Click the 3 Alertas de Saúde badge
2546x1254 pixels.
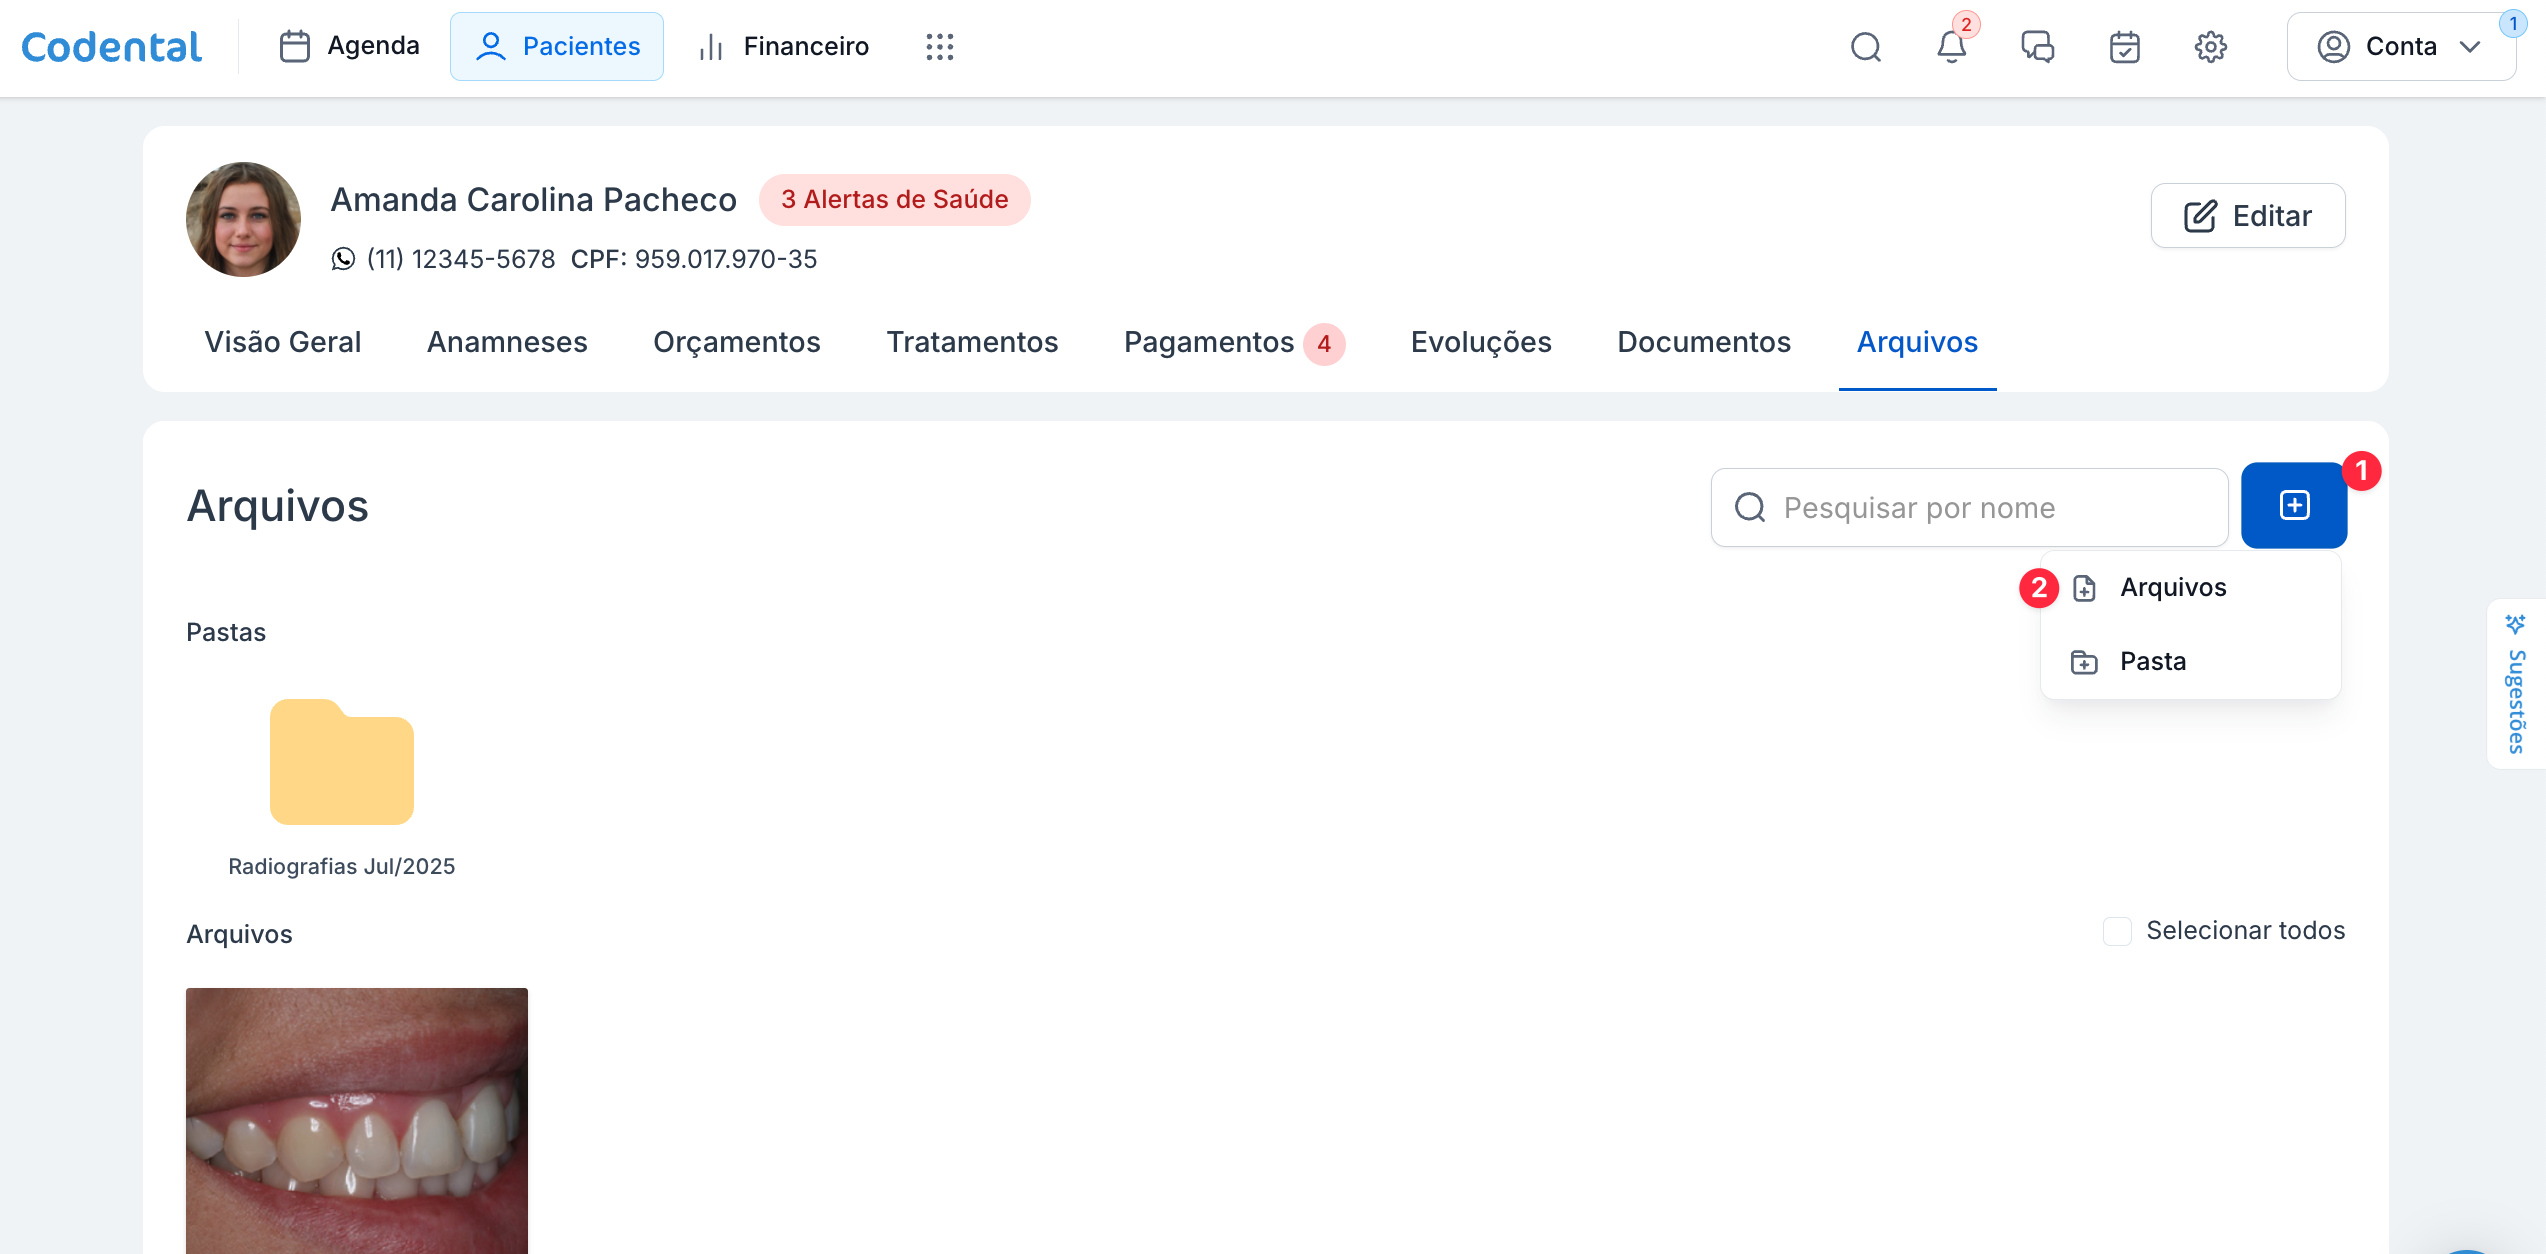tap(894, 200)
